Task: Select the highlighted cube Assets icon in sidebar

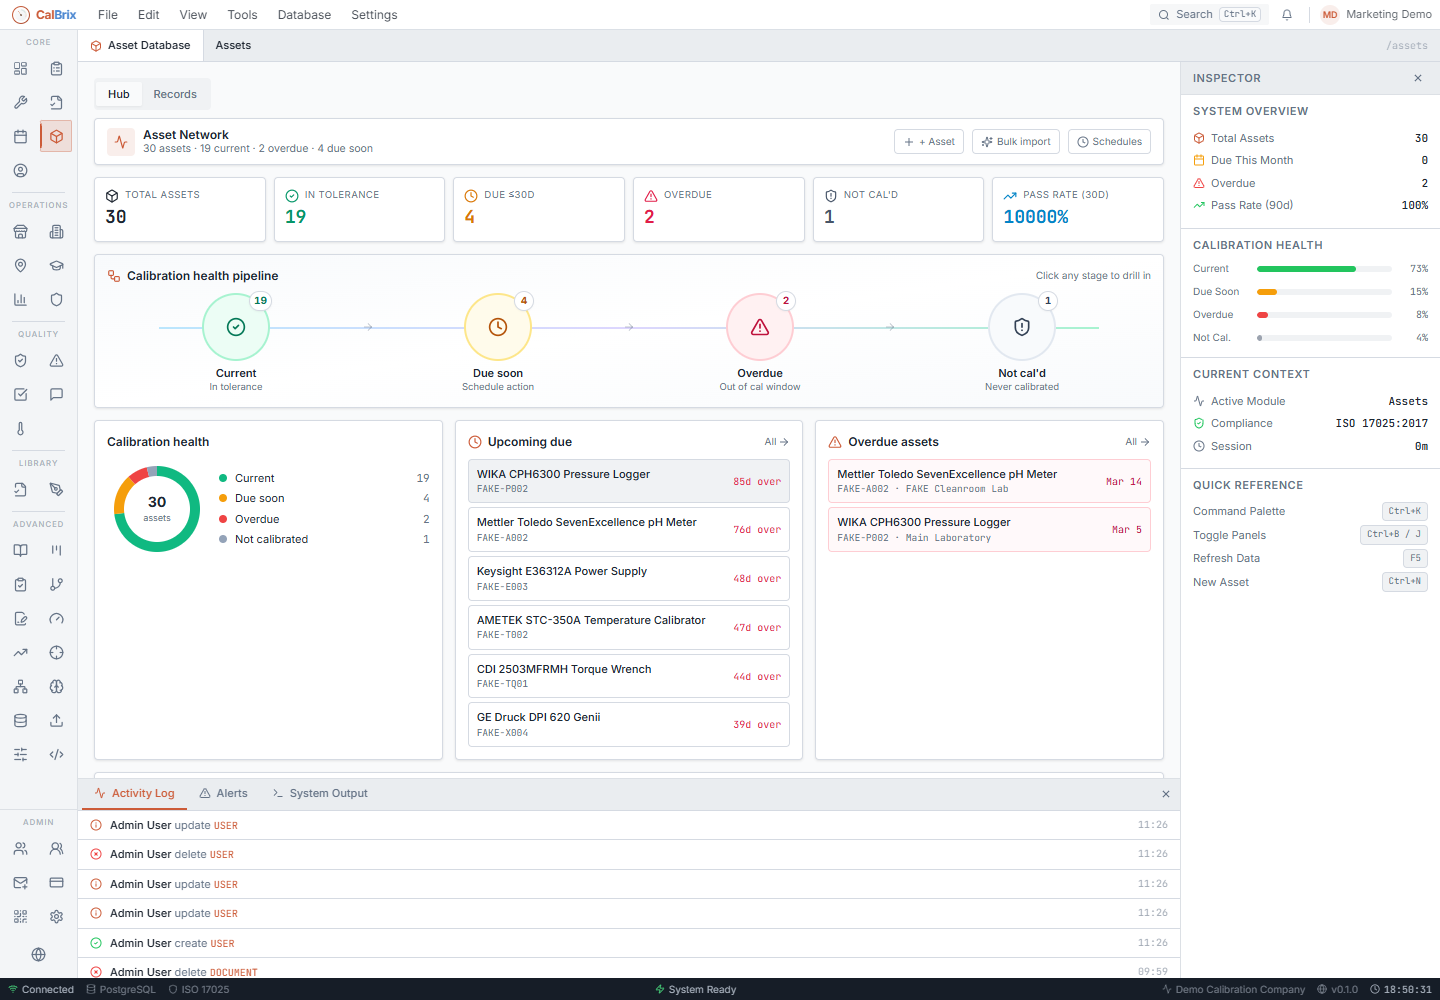Action: pos(56,136)
